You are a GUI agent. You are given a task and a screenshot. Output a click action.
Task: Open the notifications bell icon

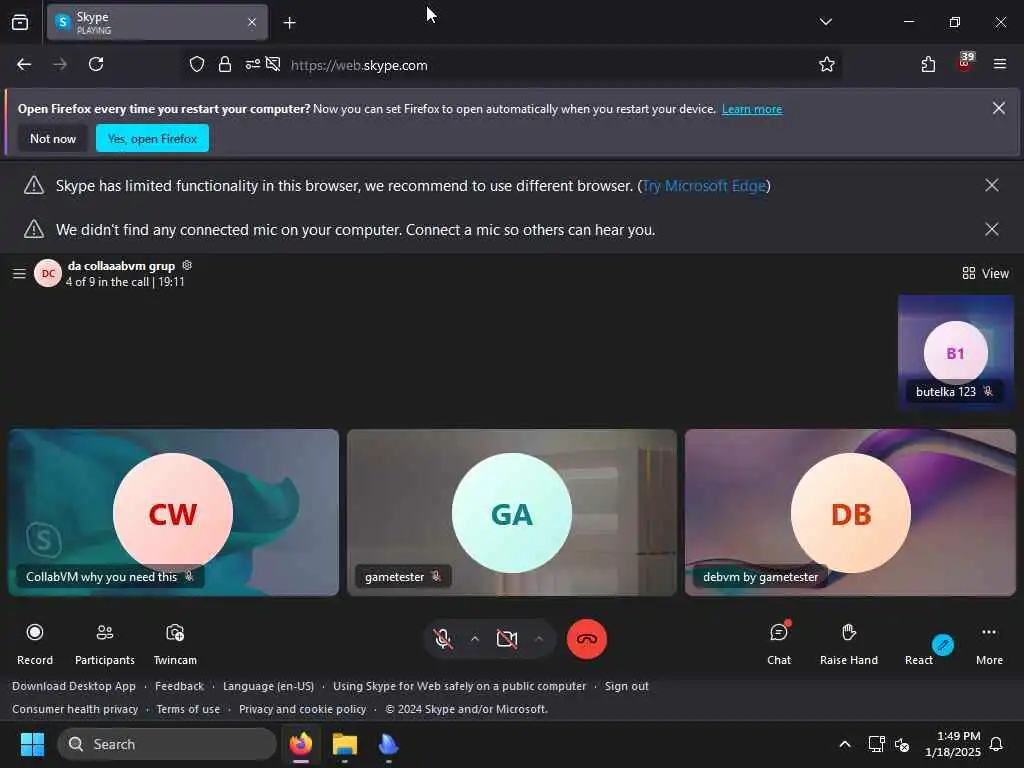coord(997,744)
